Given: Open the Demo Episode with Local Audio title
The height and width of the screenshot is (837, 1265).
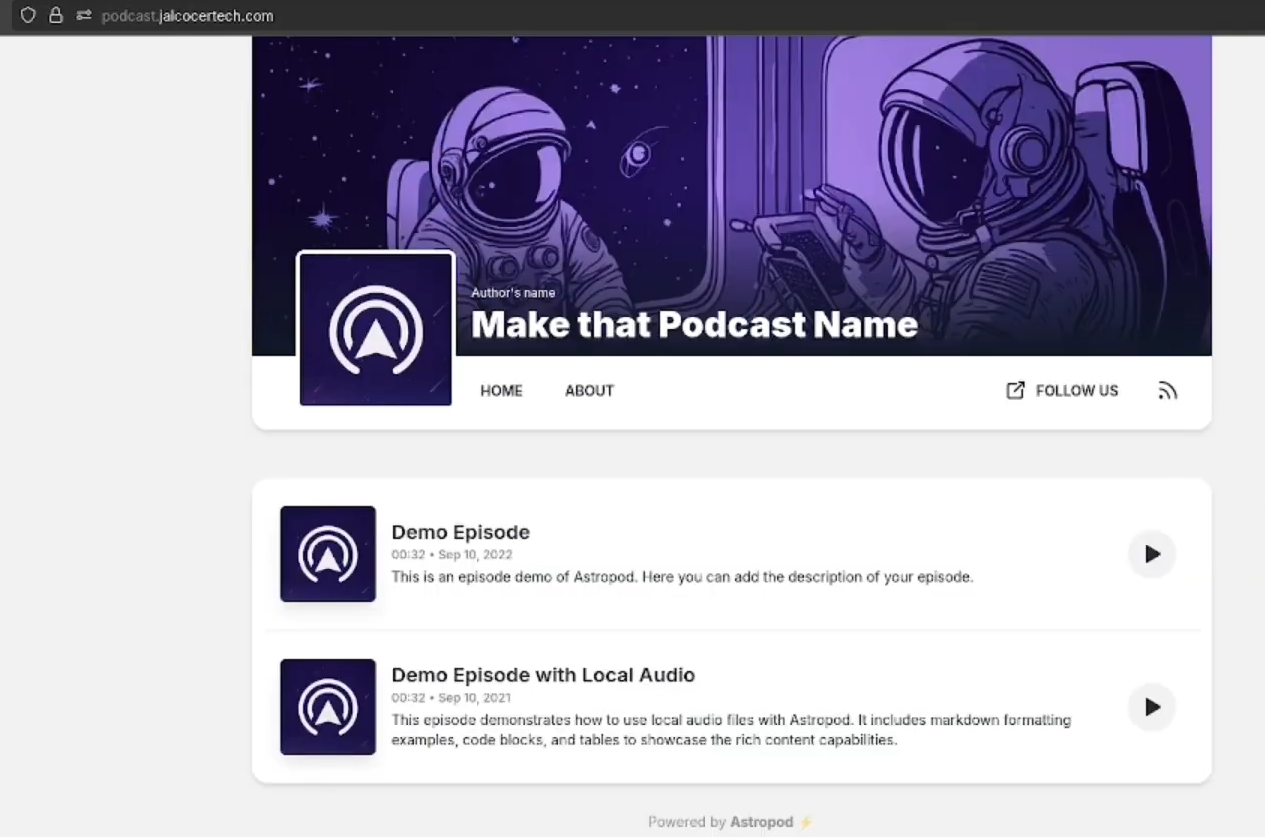Looking at the screenshot, I should (x=543, y=675).
